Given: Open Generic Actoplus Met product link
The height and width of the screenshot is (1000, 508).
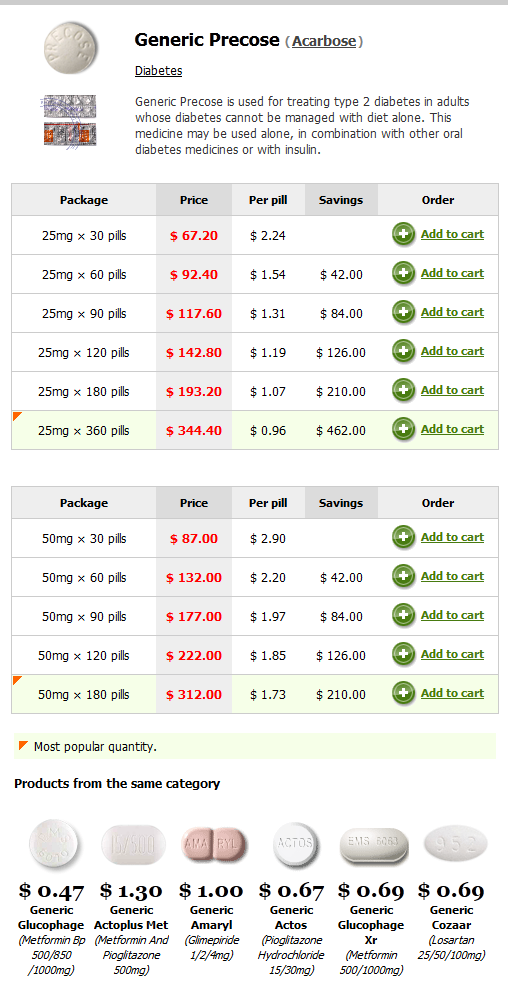Looking at the screenshot, I should tap(131, 918).
